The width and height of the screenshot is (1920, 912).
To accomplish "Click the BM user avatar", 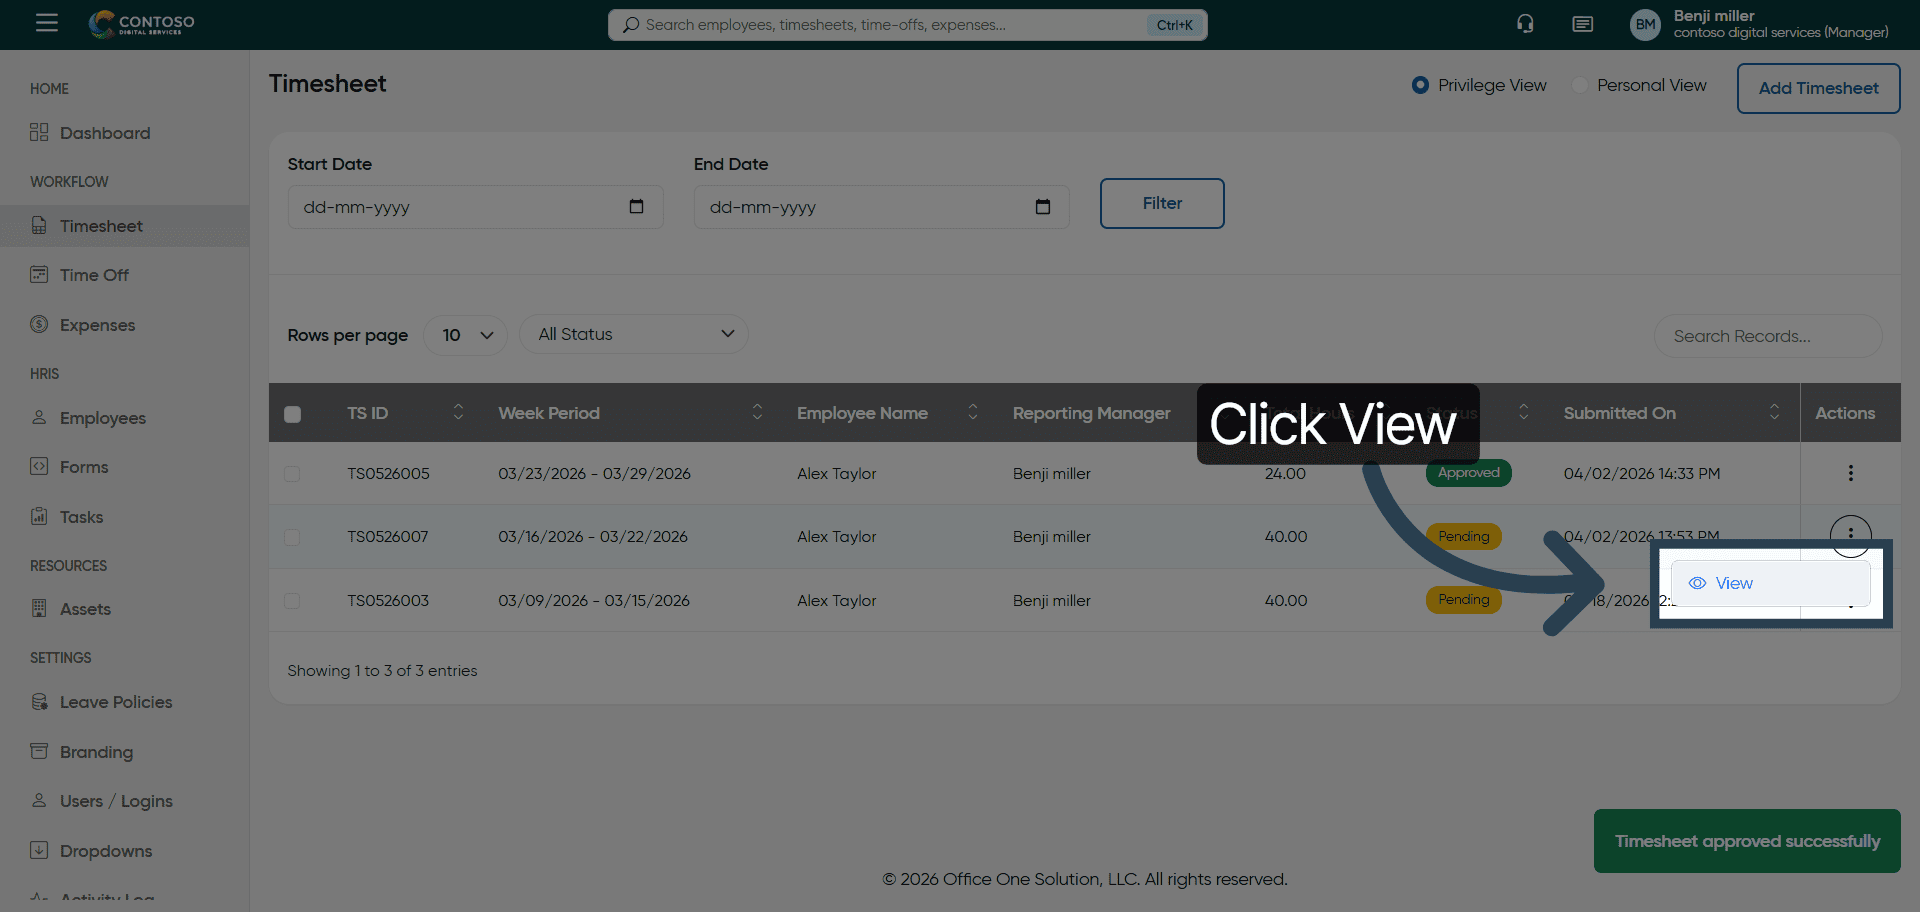I will point(1645,25).
